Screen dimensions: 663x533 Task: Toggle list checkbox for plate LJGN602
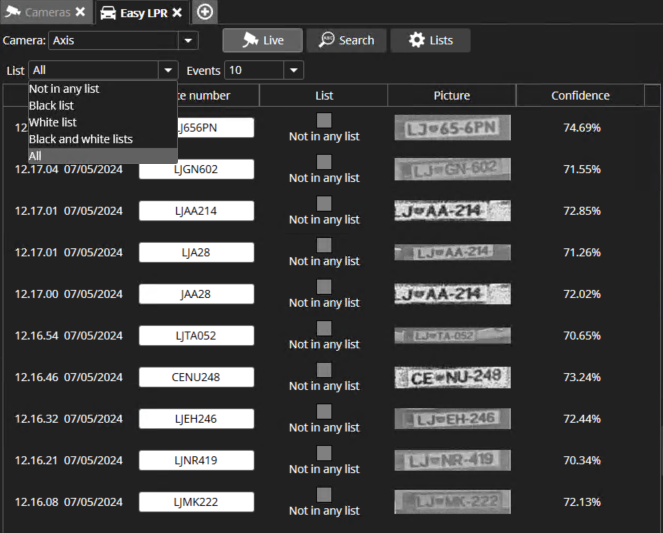coord(324,162)
